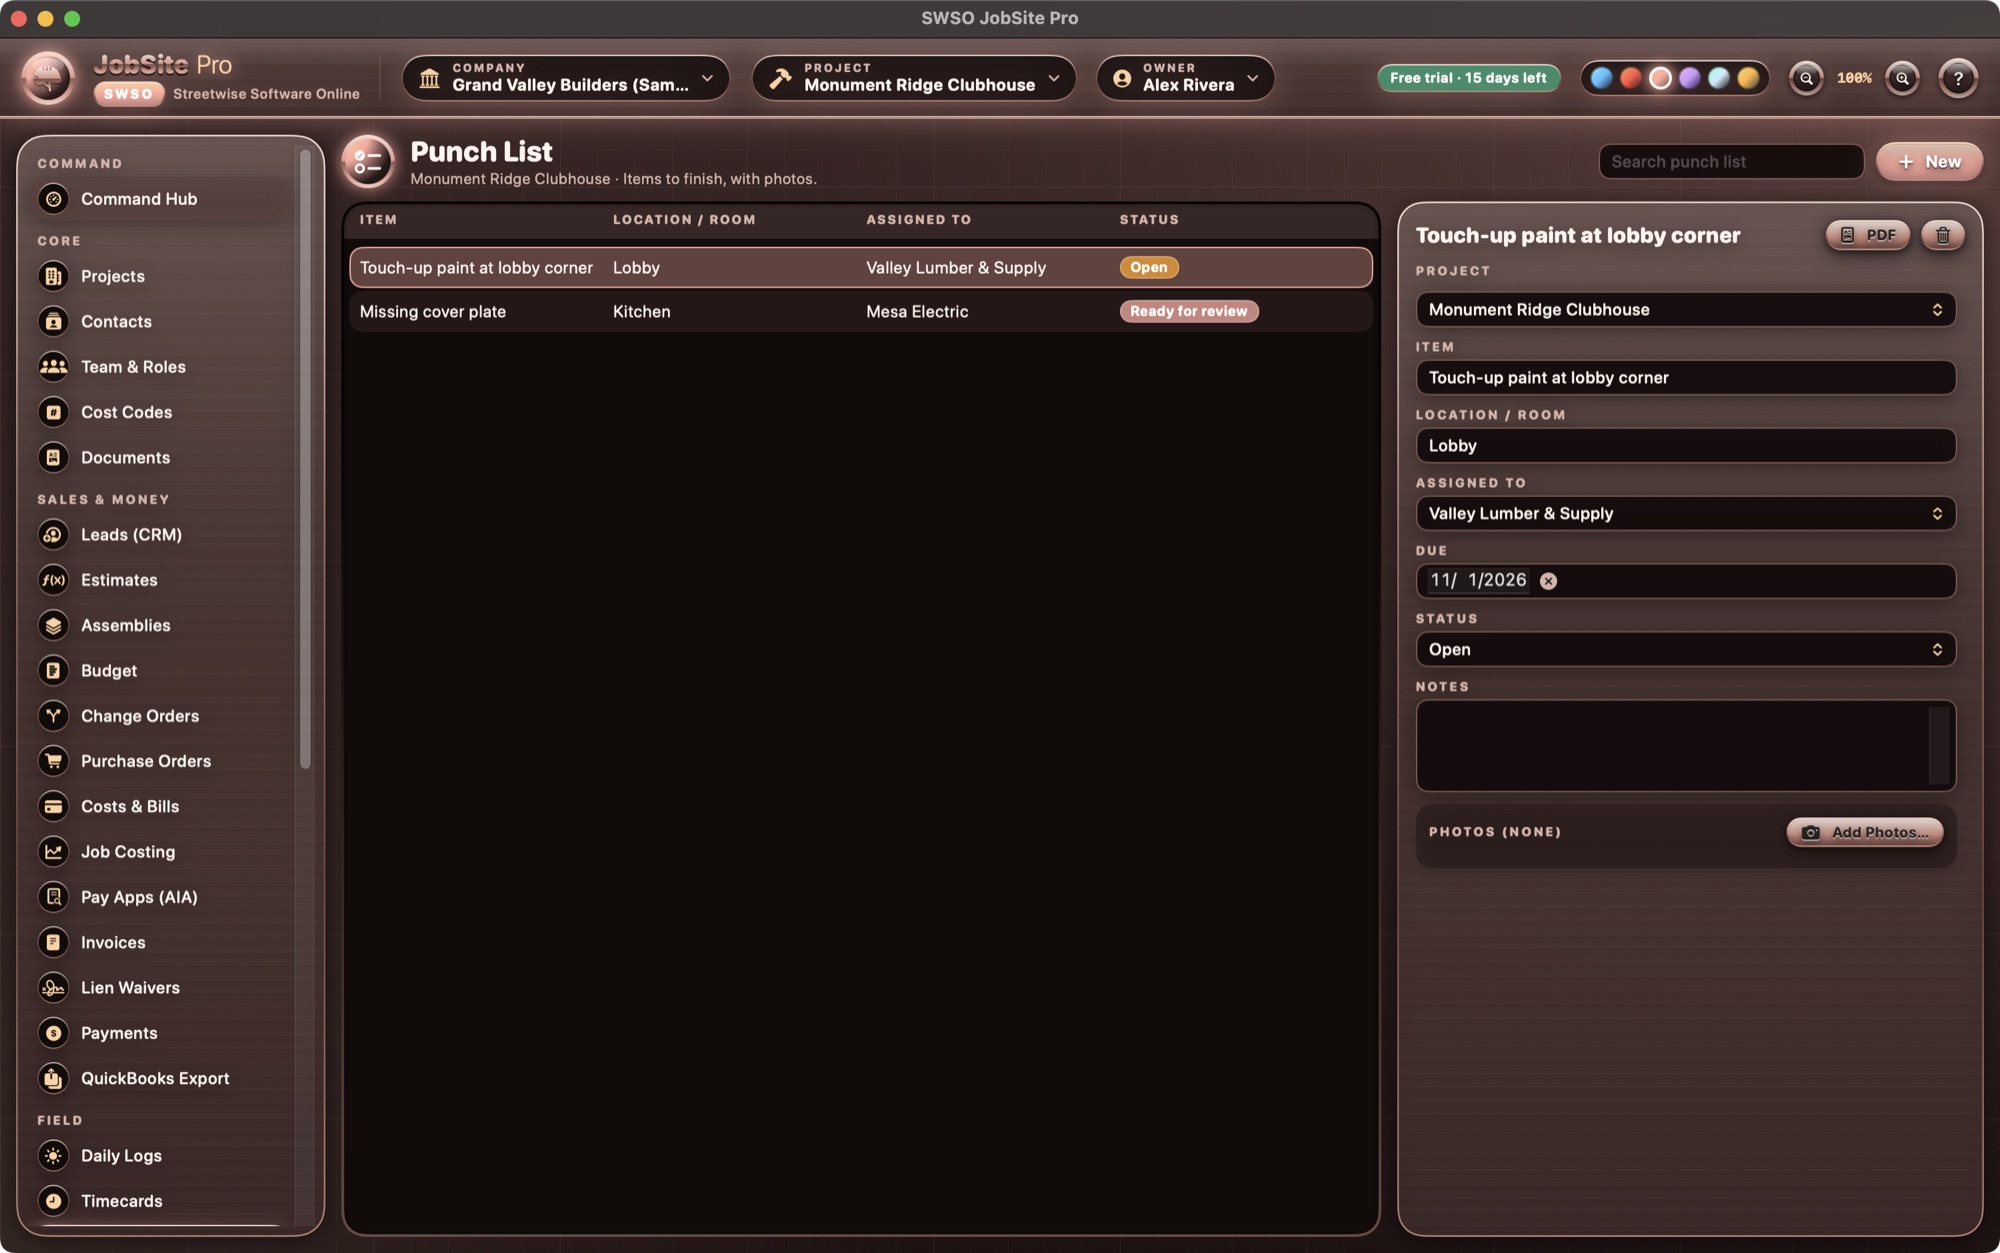The width and height of the screenshot is (2000, 1253).
Task: Open Payments in sidebar
Action: (x=119, y=1033)
